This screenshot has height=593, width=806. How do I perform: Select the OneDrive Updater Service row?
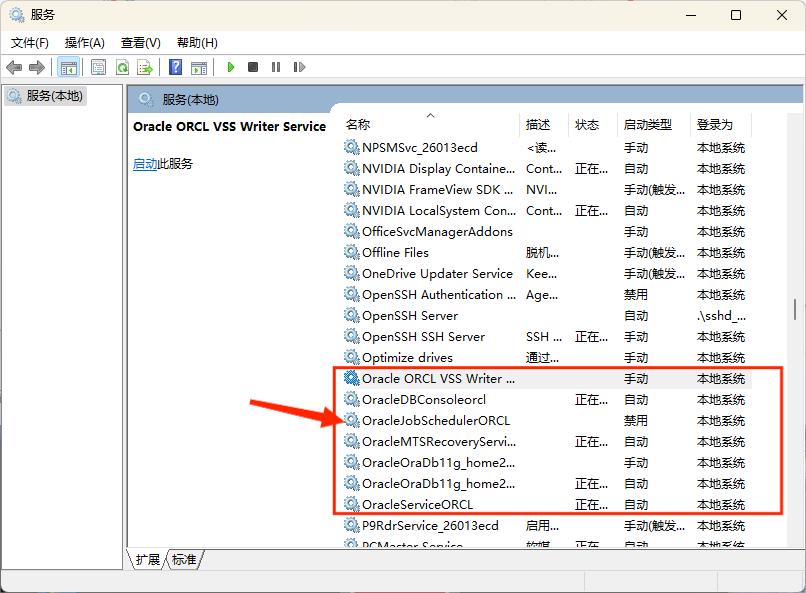coord(547,274)
